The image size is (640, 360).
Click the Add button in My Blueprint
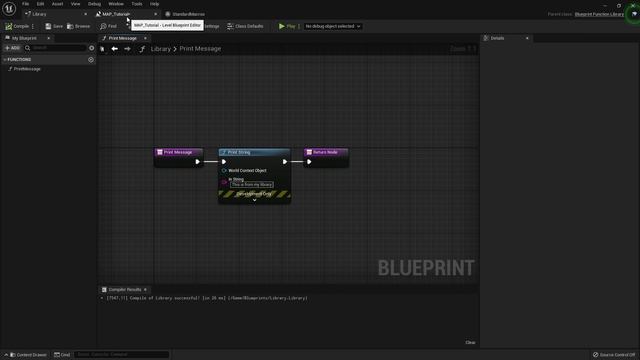[x=12, y=48]
